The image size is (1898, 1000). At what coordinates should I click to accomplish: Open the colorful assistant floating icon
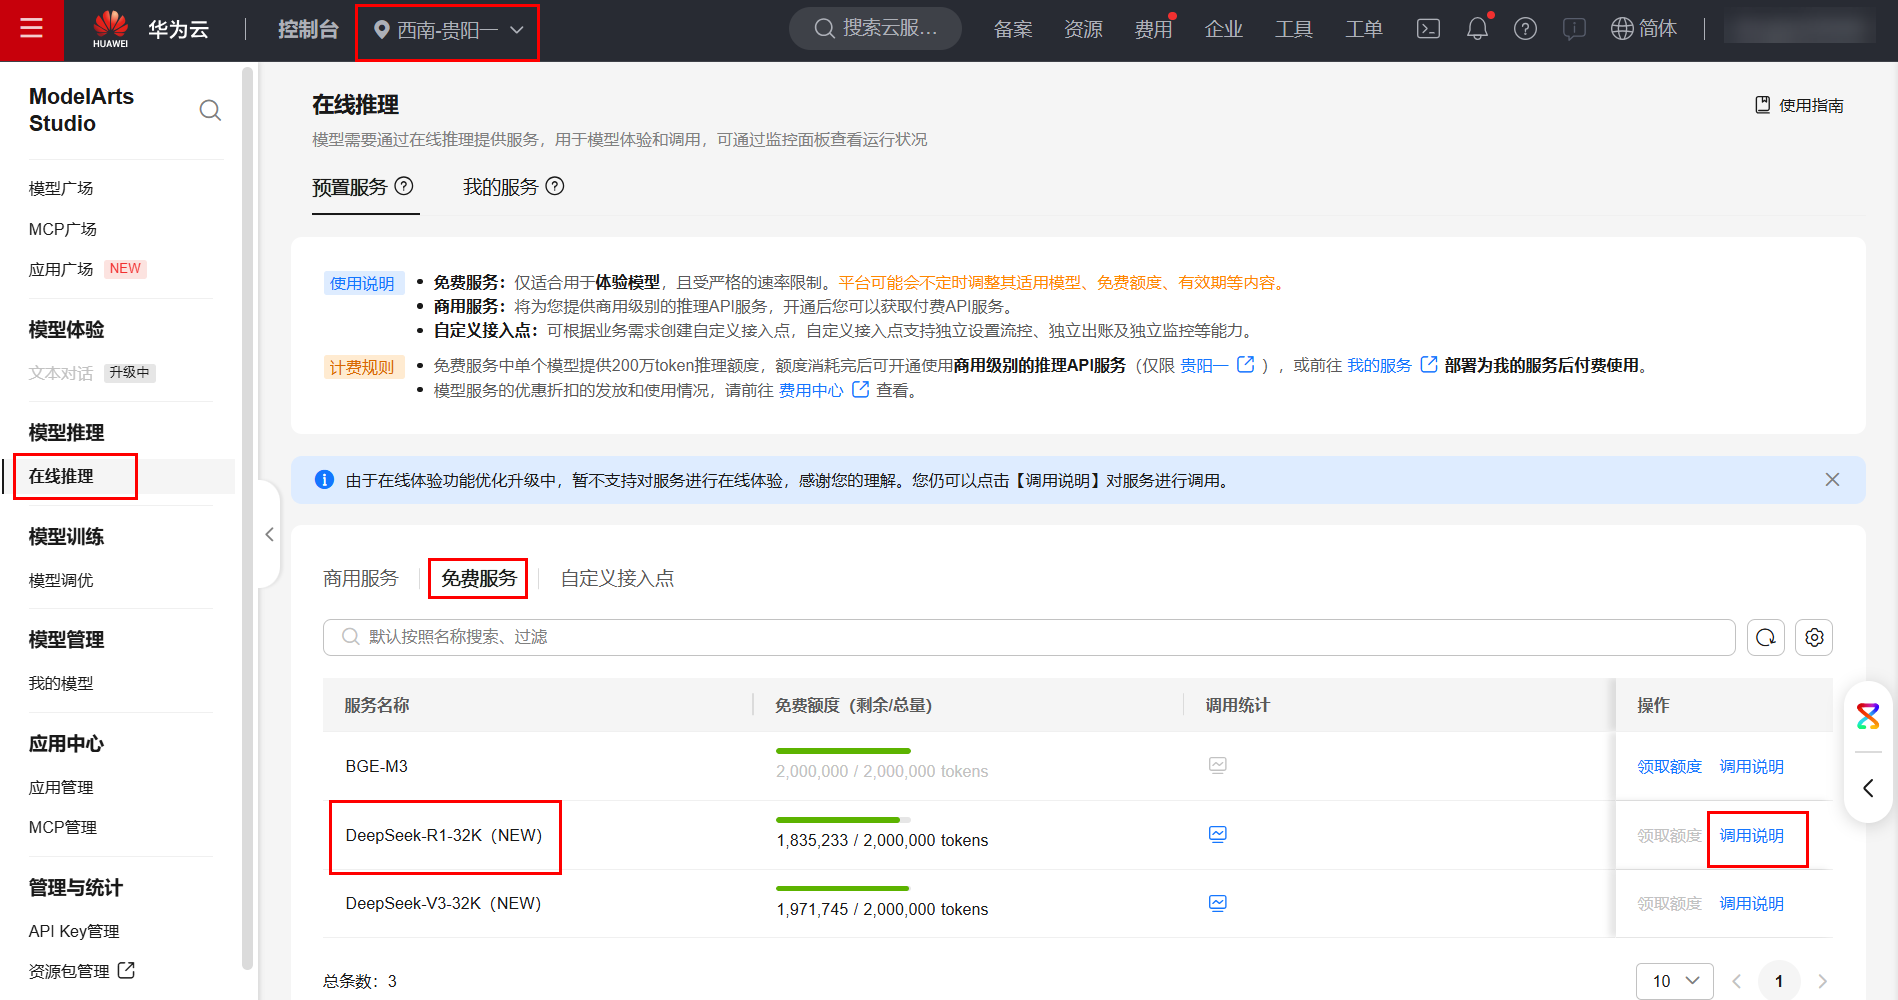tap(1868, 716)
